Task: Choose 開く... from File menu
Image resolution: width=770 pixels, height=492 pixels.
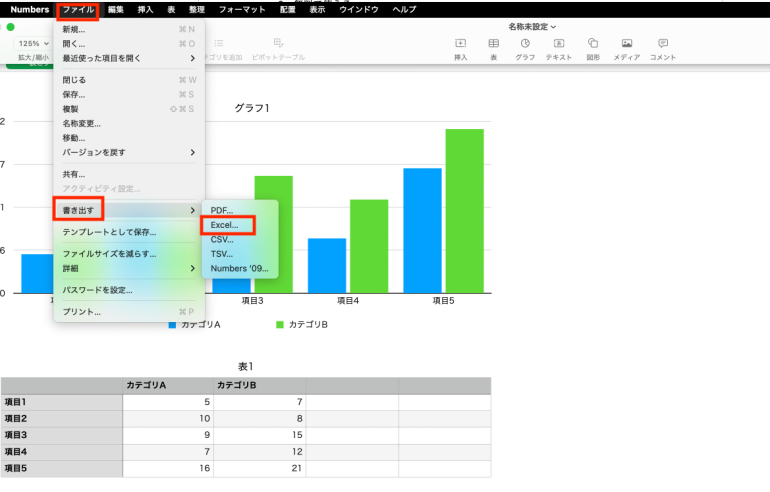Action: [129, 44]
